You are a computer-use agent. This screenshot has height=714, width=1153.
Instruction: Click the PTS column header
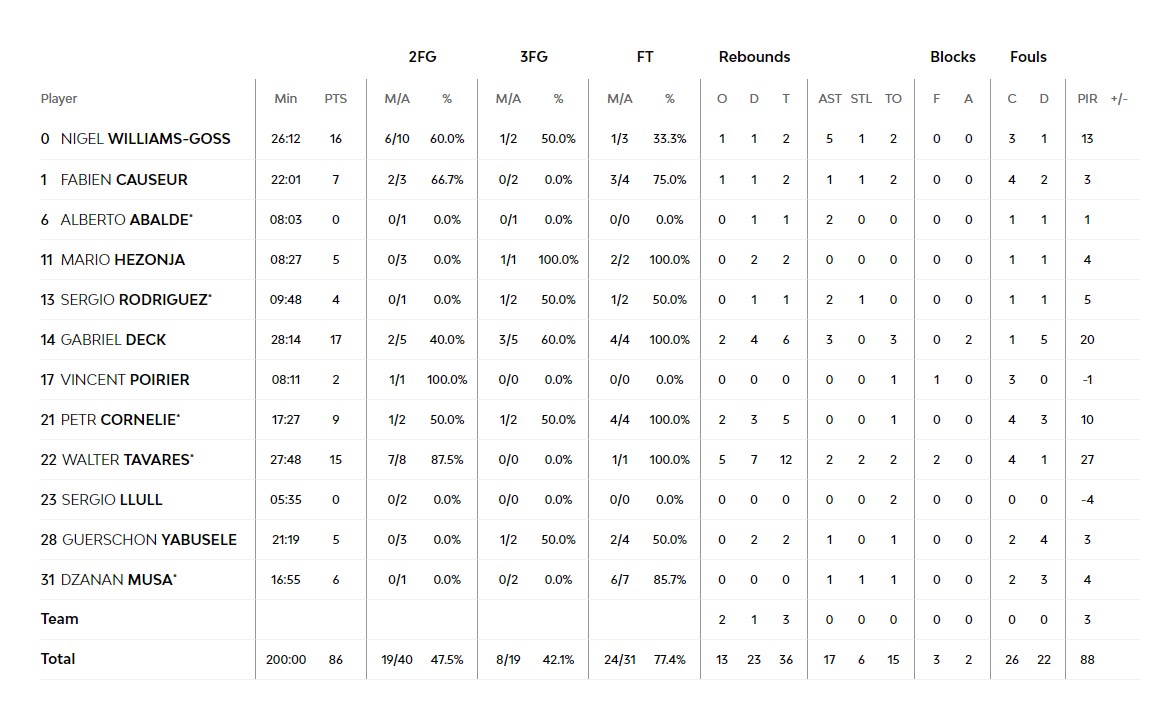[336, 99]
